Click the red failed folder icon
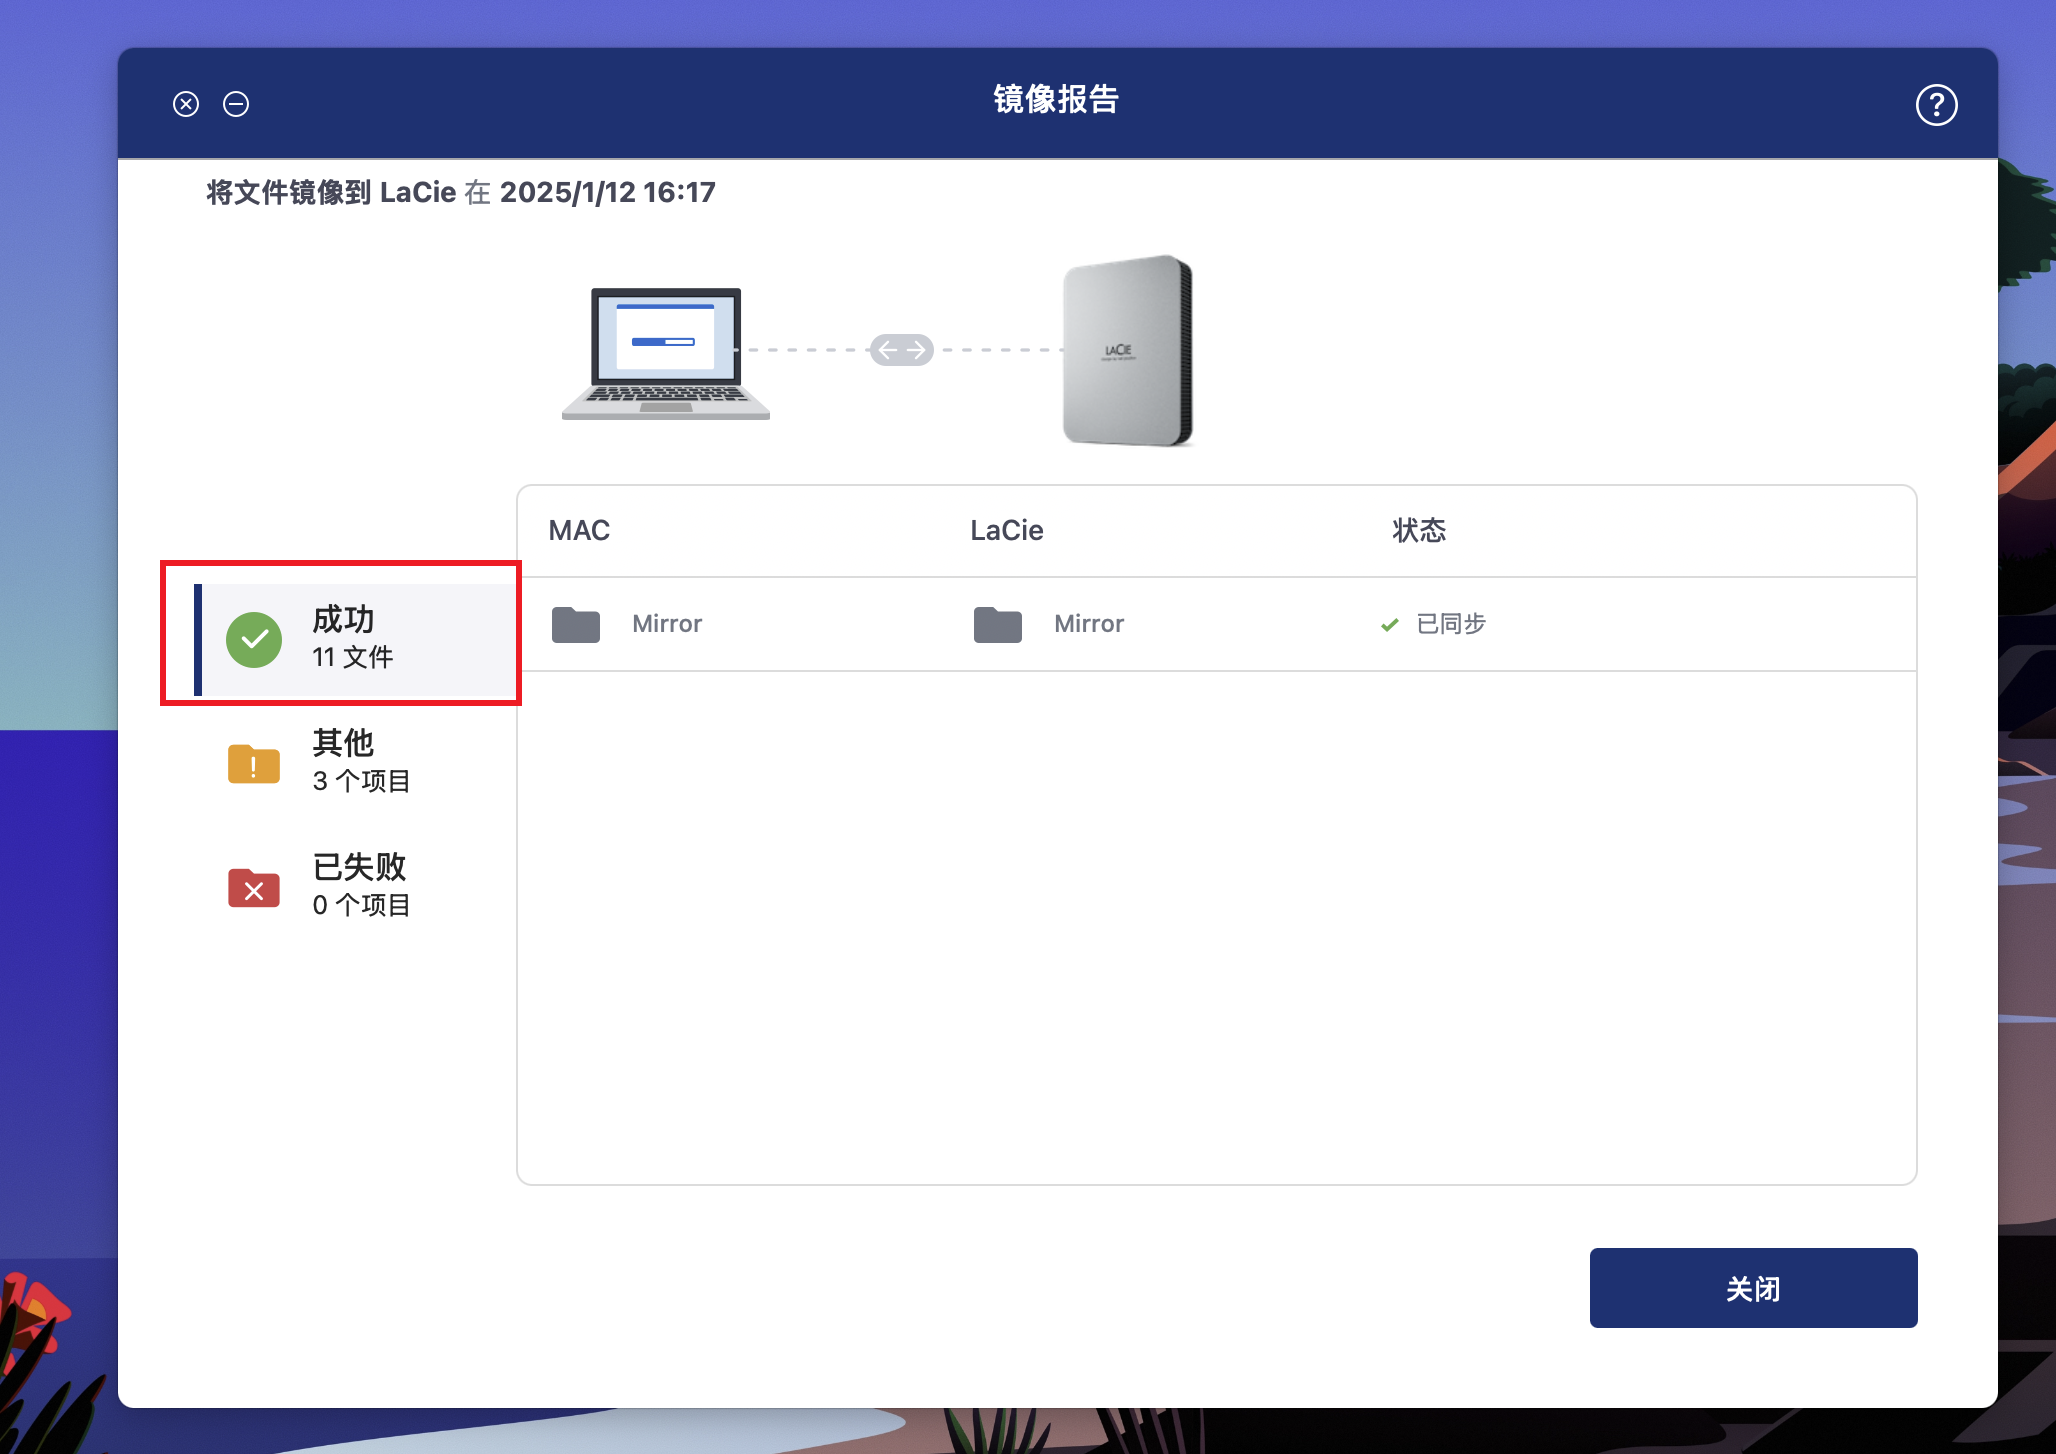The image size is (2056, 1454). coord(254,888)
